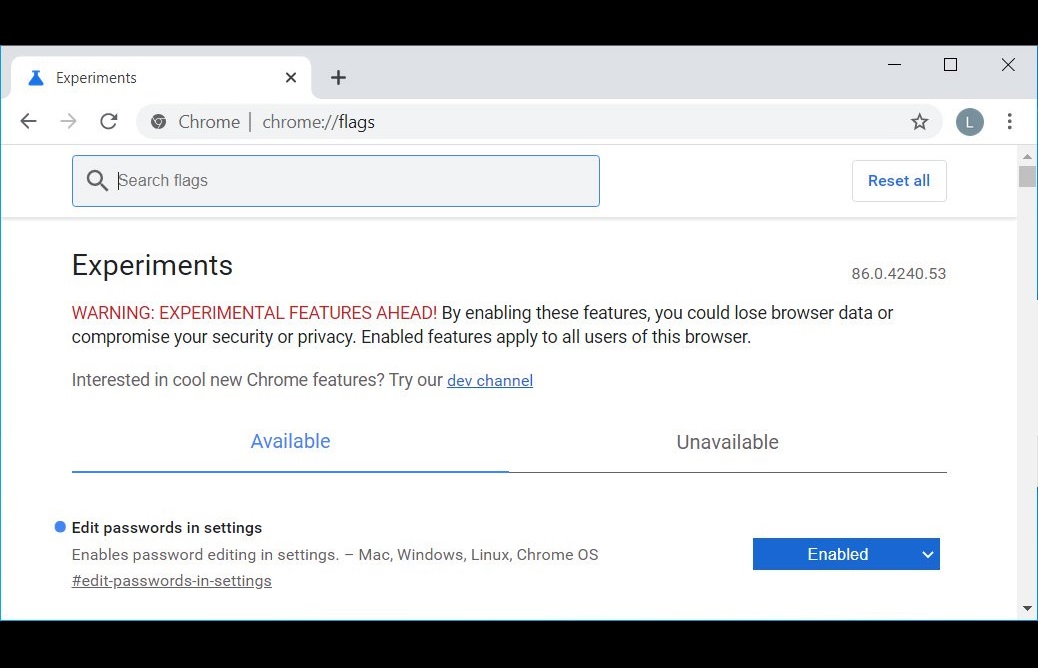Click the version number 86.0.4240.53
Viewport: 1038px width, 668px height.
pos(898,273)
